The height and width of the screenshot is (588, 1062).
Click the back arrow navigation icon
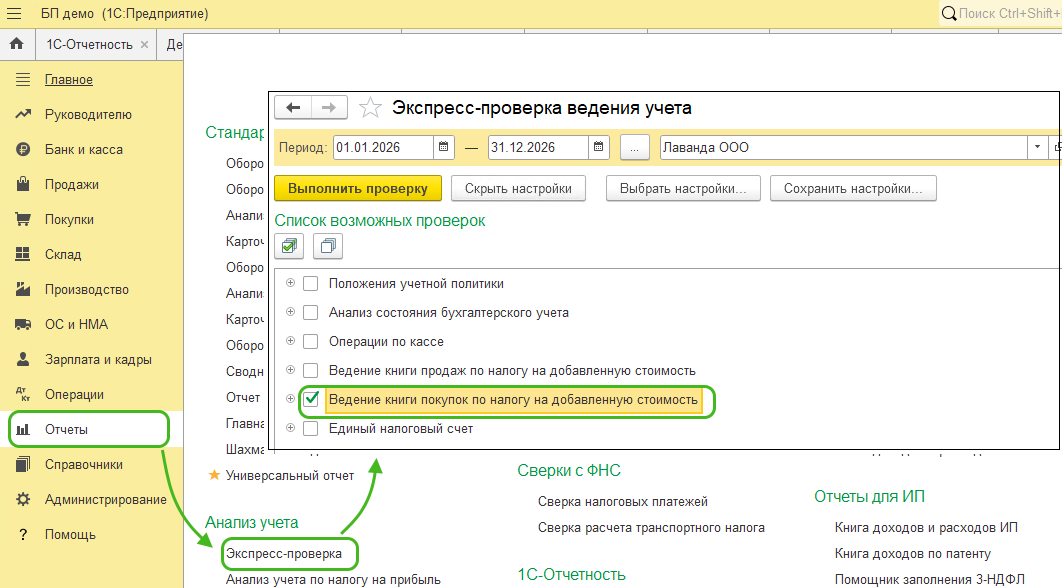tap(293, 108)
